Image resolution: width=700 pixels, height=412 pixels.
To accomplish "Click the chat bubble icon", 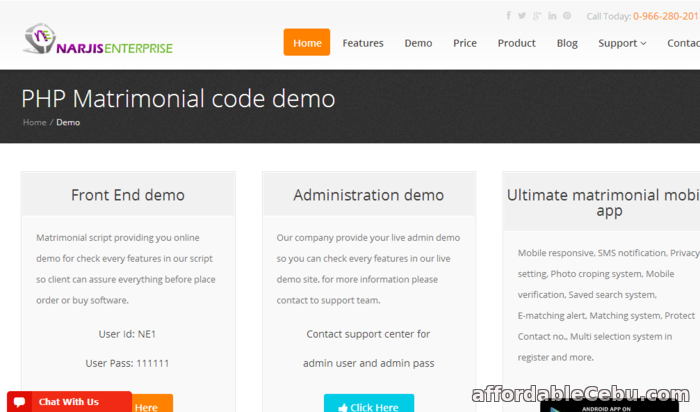I will (19, 402).
